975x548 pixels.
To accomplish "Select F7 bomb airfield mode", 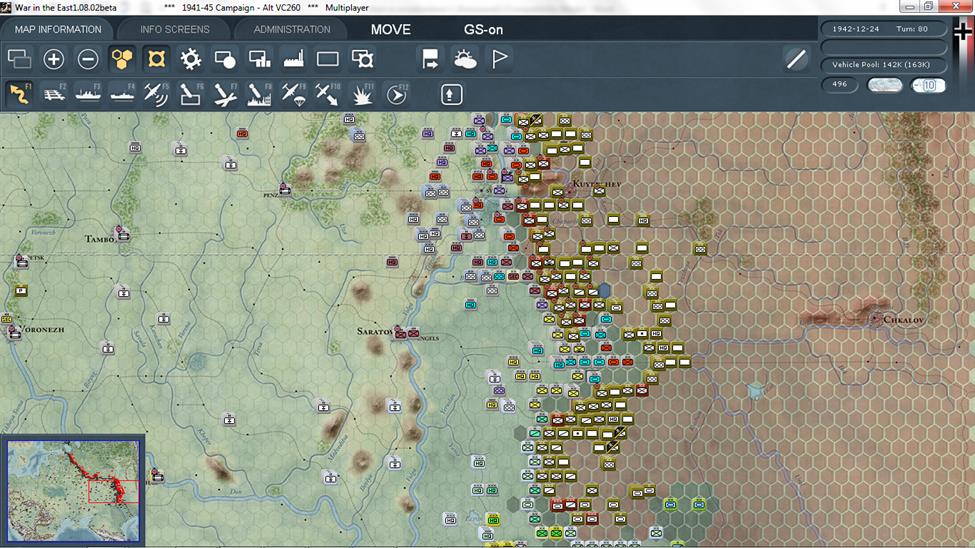I will coord(224,95).
